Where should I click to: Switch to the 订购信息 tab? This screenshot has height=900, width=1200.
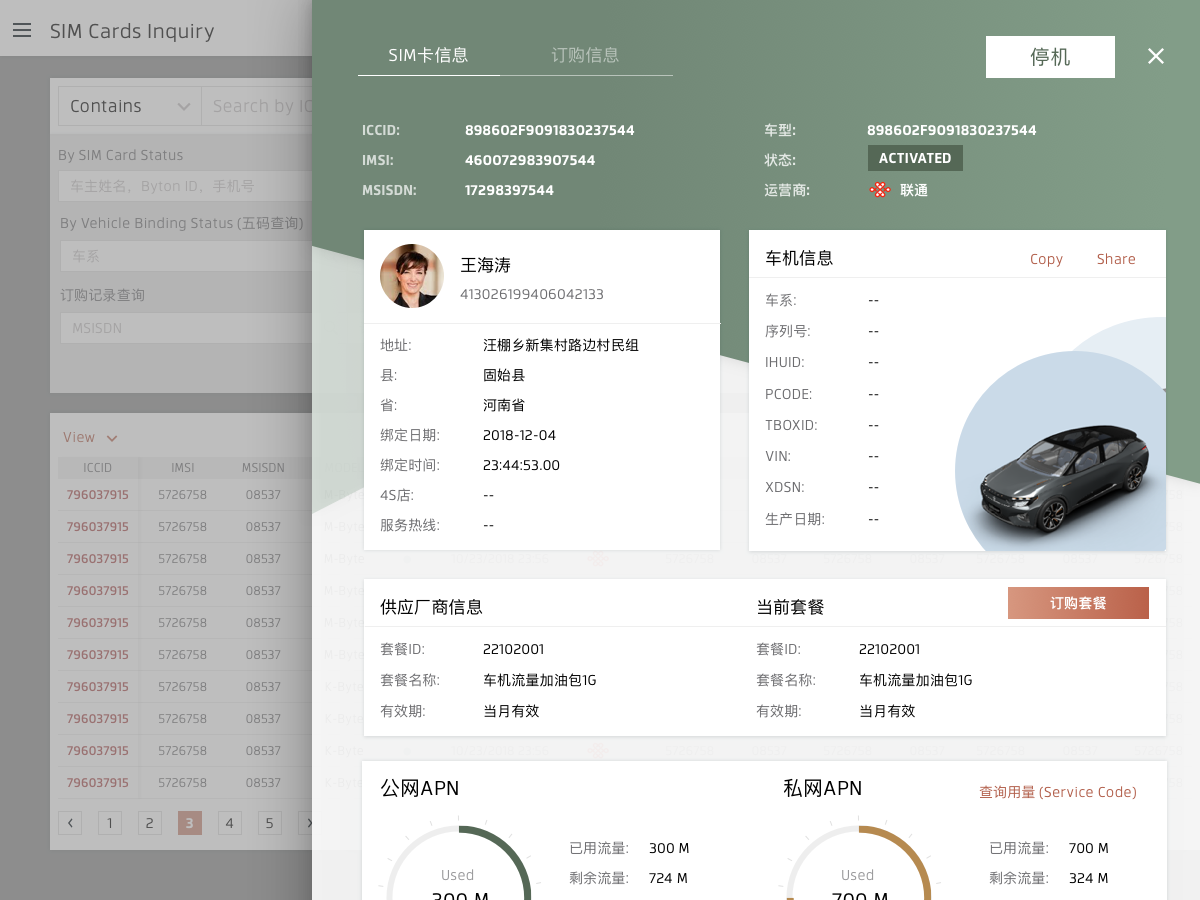coord(584,55)
